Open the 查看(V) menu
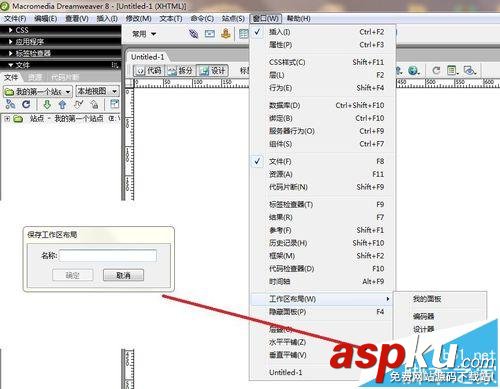The image size is (500, 389). (77, 19)
